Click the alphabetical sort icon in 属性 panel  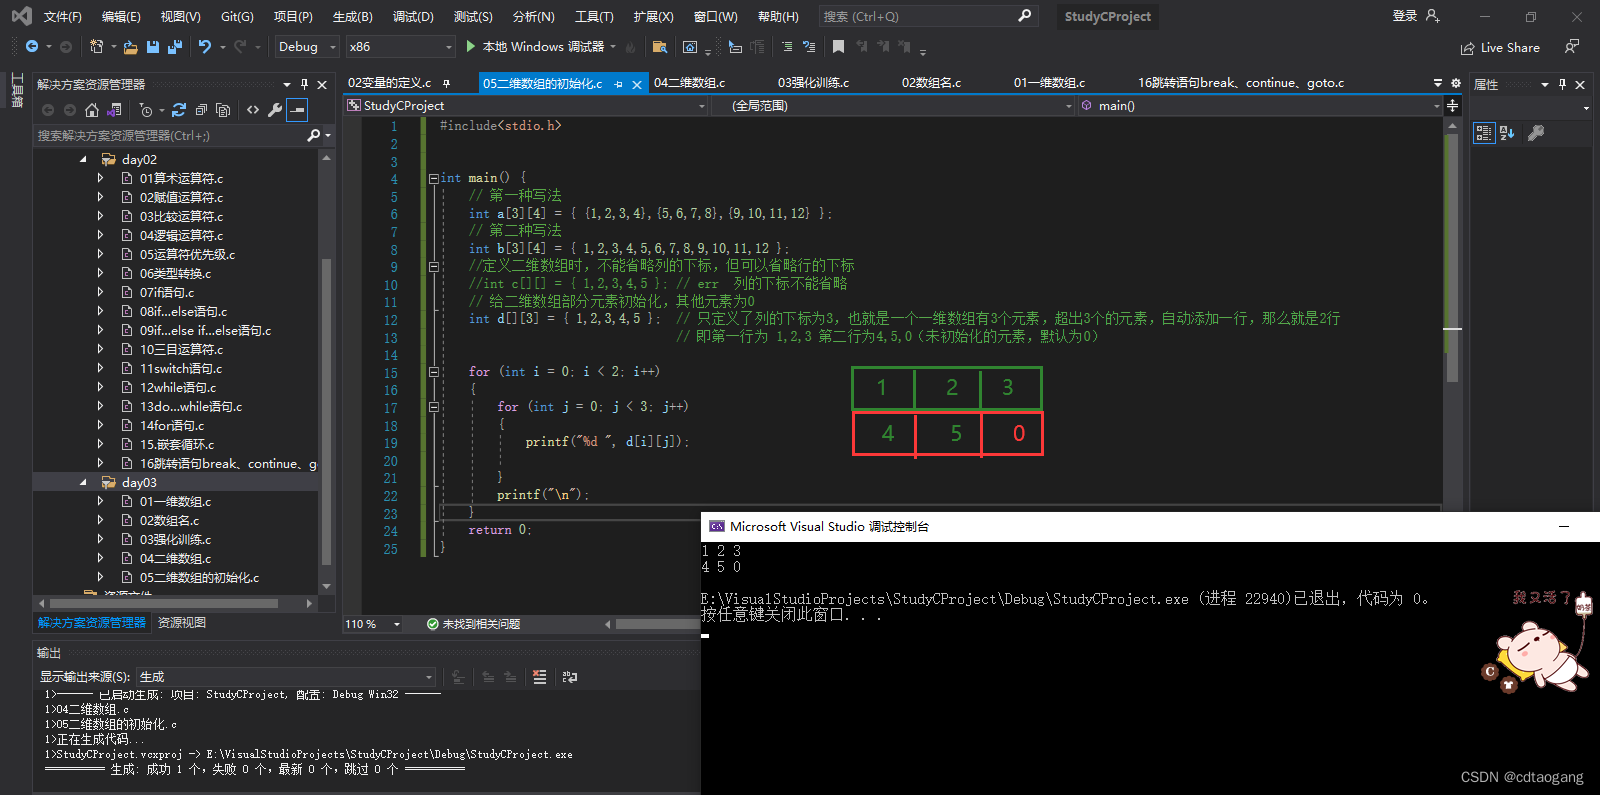click(1507, 133)
